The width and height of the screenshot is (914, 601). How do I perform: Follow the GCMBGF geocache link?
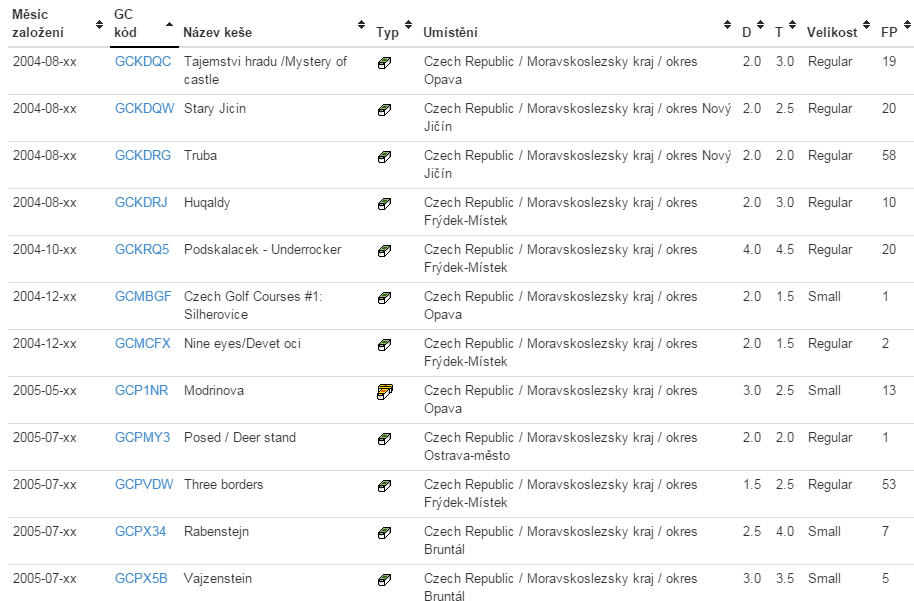143,297
